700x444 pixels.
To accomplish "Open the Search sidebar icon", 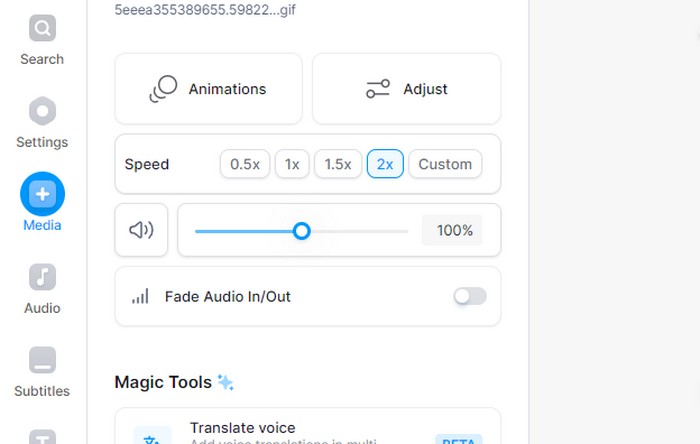I will tap(42, 28).
